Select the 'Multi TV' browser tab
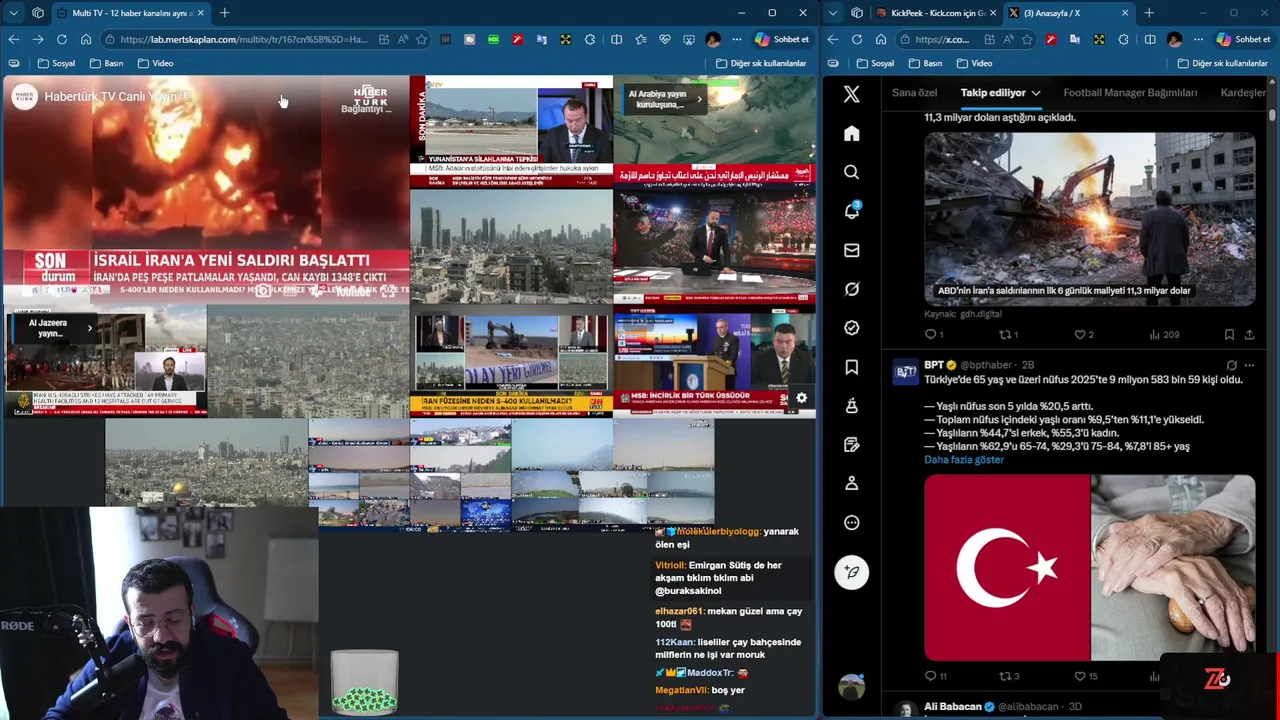Image resolution: width=1280 pixels, height=720 pixels. (130, 13)
